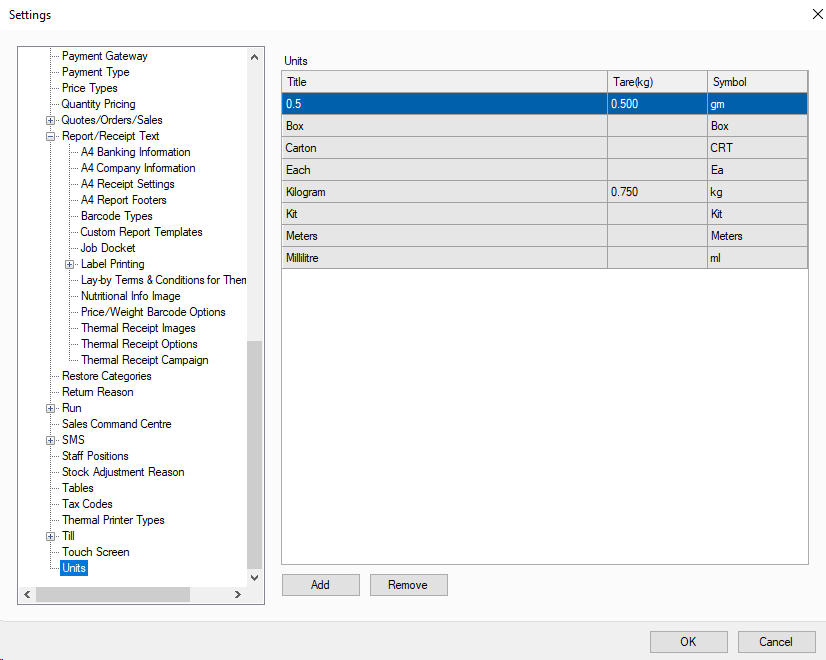Select Tables in settings tree
Image resolution: width=826 pixels, height=660 pixels.
(x=77, y=488)
